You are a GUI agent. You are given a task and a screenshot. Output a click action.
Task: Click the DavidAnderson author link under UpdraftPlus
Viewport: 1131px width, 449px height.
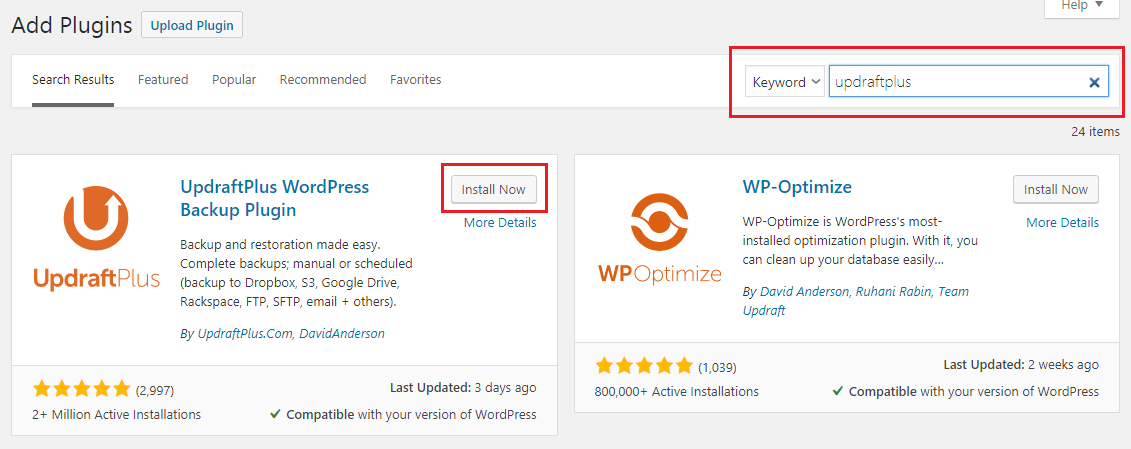tap(342, 334)
